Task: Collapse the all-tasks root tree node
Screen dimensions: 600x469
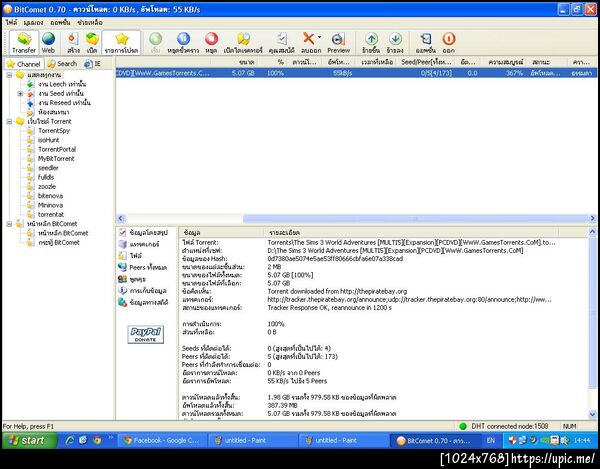Action: coord(9,75)
